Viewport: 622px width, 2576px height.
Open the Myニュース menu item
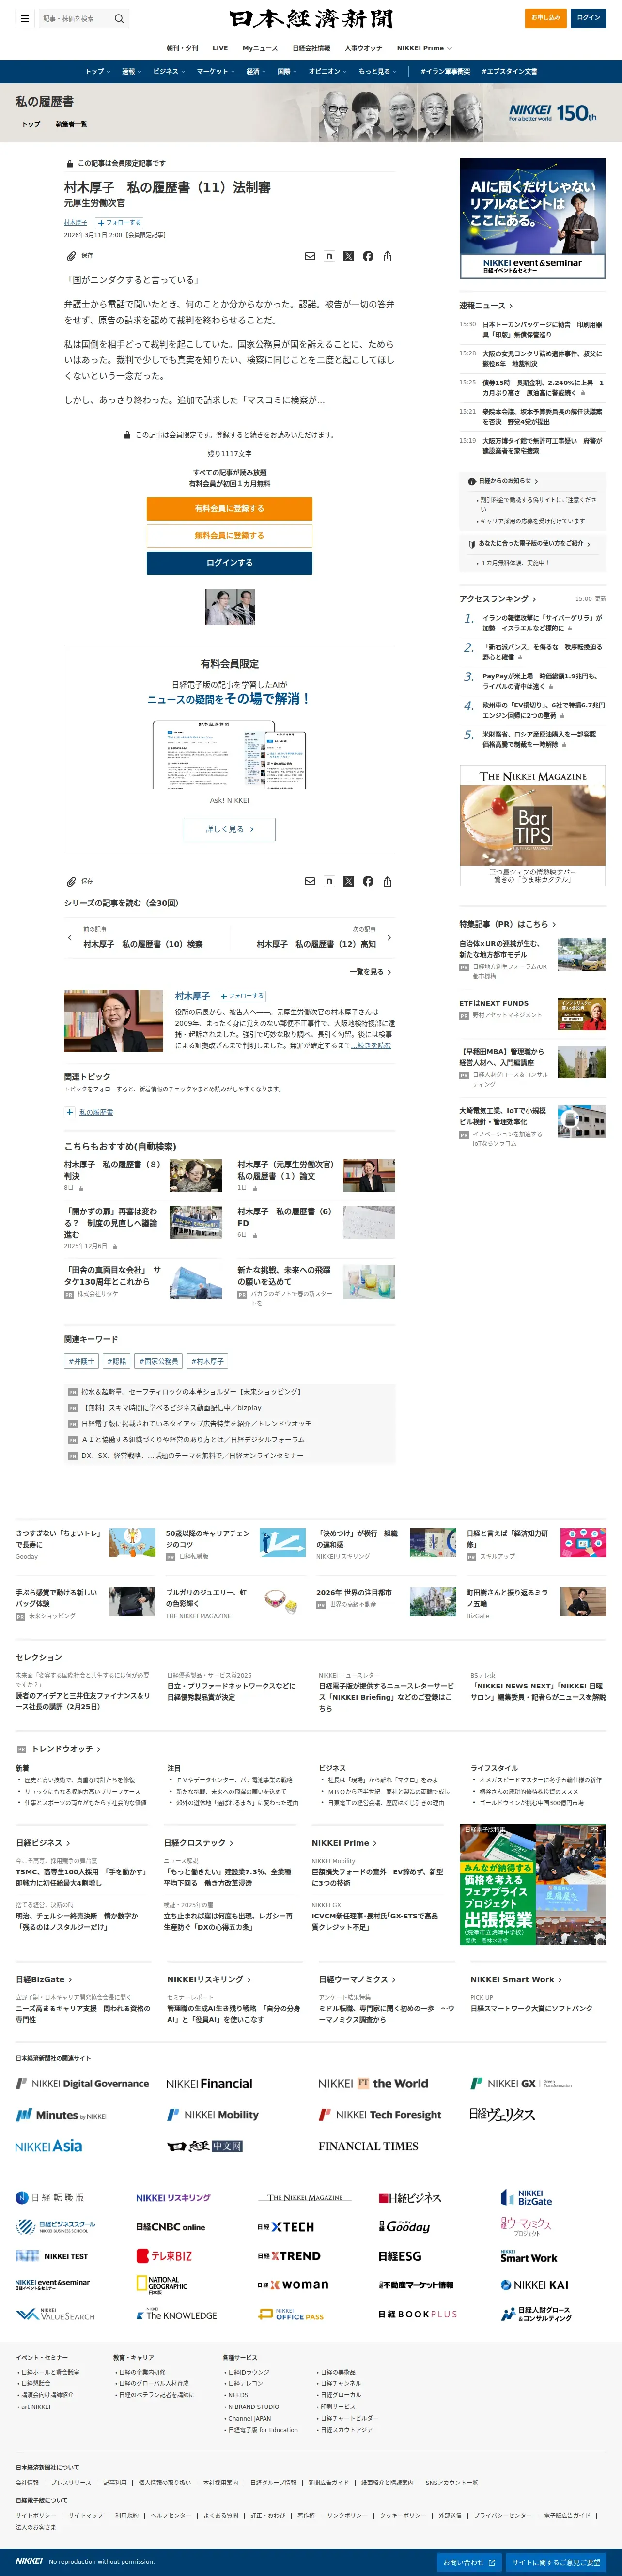click(x=260, y=48)
